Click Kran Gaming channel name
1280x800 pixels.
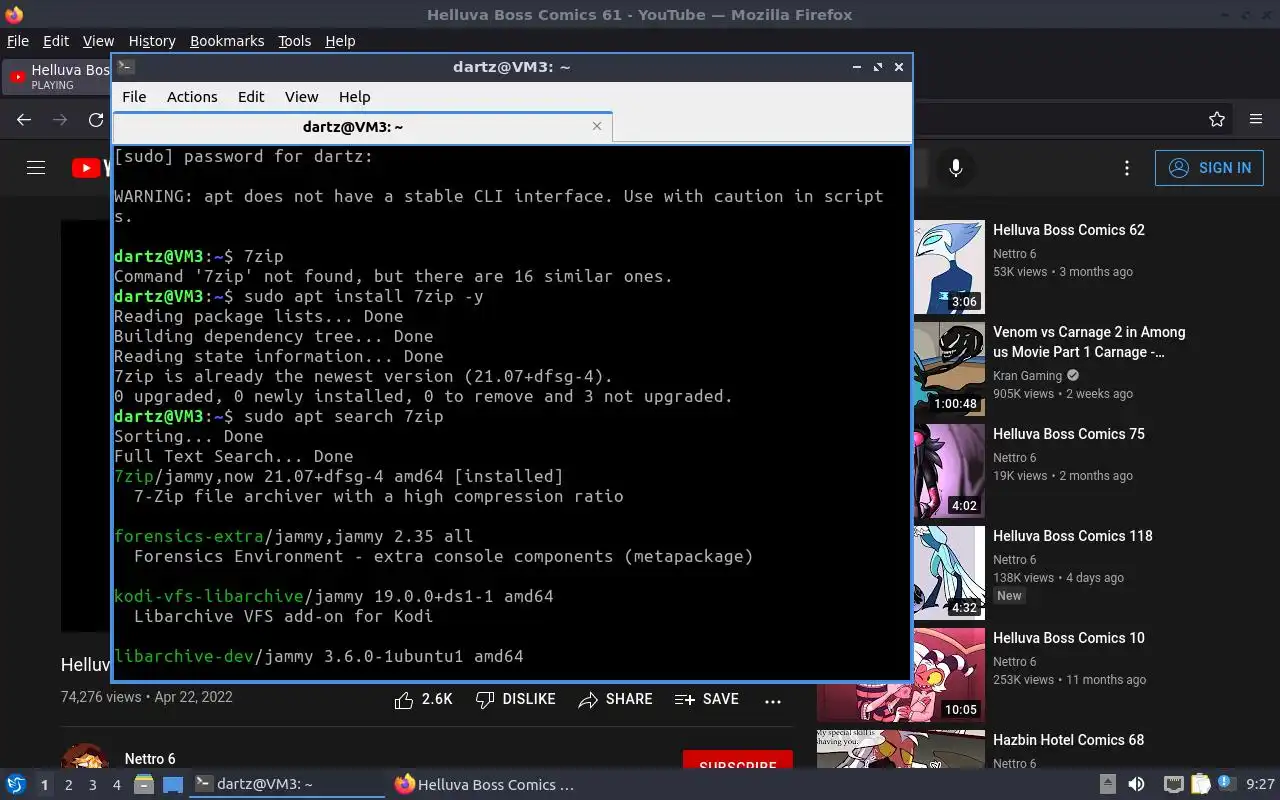tap(1027, 376)
